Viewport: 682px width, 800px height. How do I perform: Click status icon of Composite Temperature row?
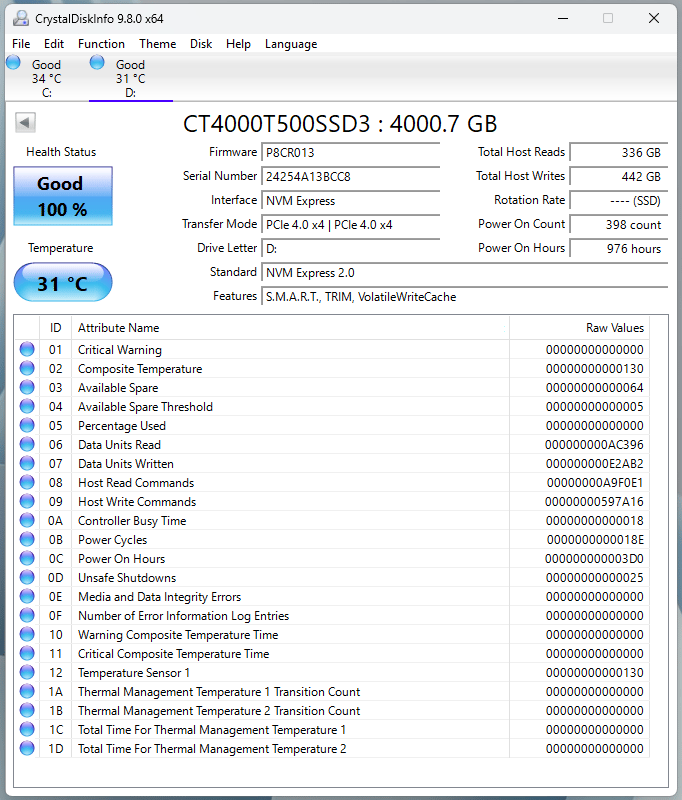[x=27, y=368]
